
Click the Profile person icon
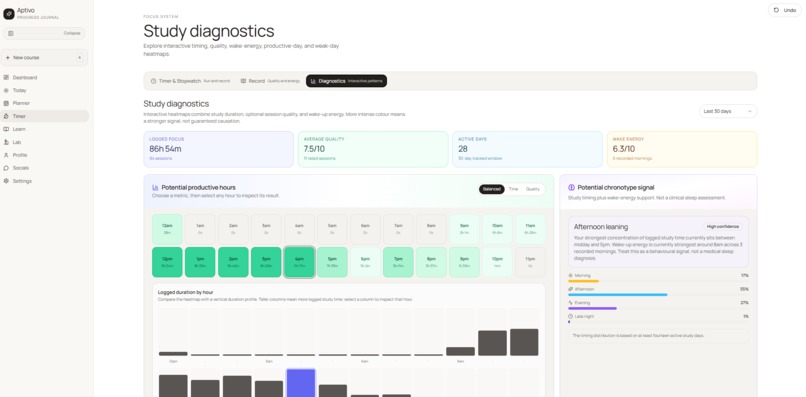(6, 155)
